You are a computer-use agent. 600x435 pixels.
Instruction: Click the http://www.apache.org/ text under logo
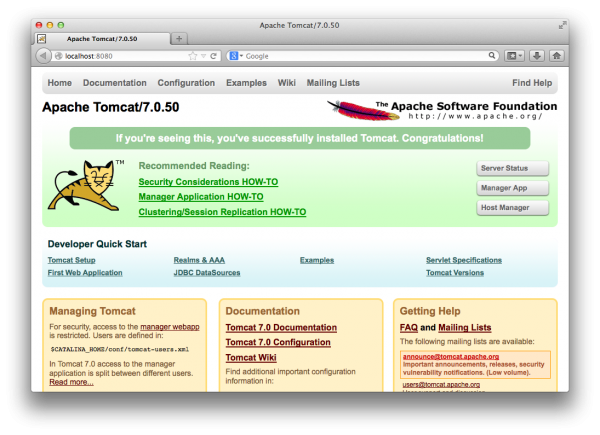pyautogui.click(x=475, y=116)
